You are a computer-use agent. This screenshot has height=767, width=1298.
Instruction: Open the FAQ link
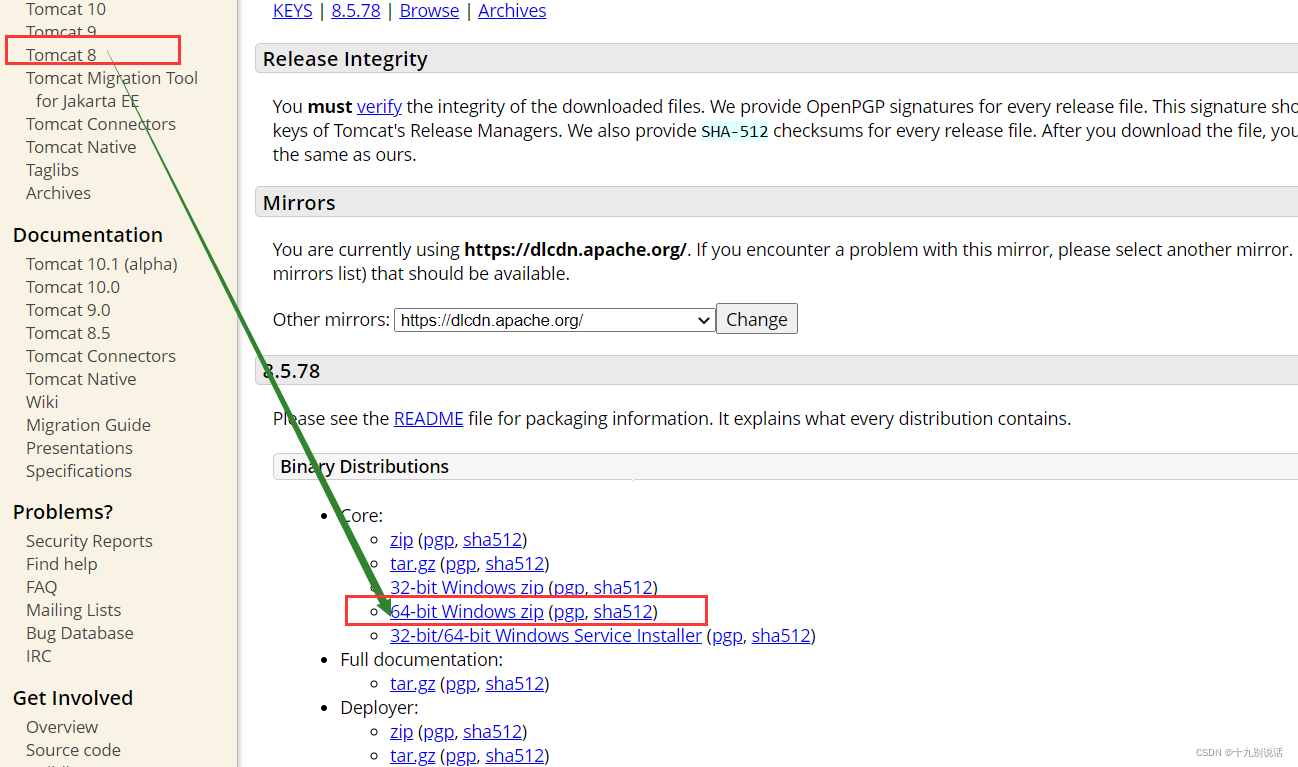tap(41, 587)
